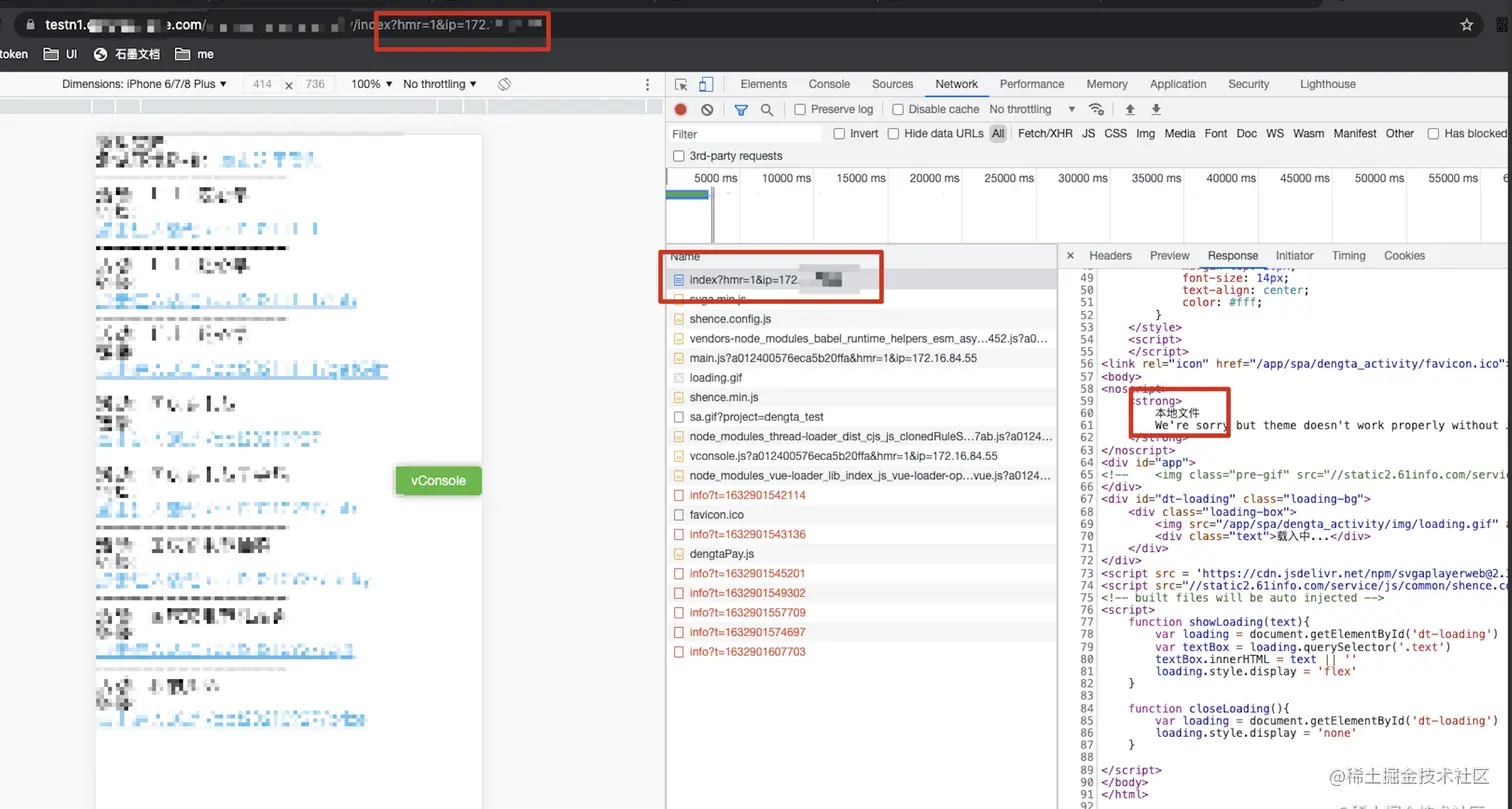Viewport: 1512px width, 809px height.
Task: Select dengtaPay.js in request list
Action: click(x=861, y=554)
